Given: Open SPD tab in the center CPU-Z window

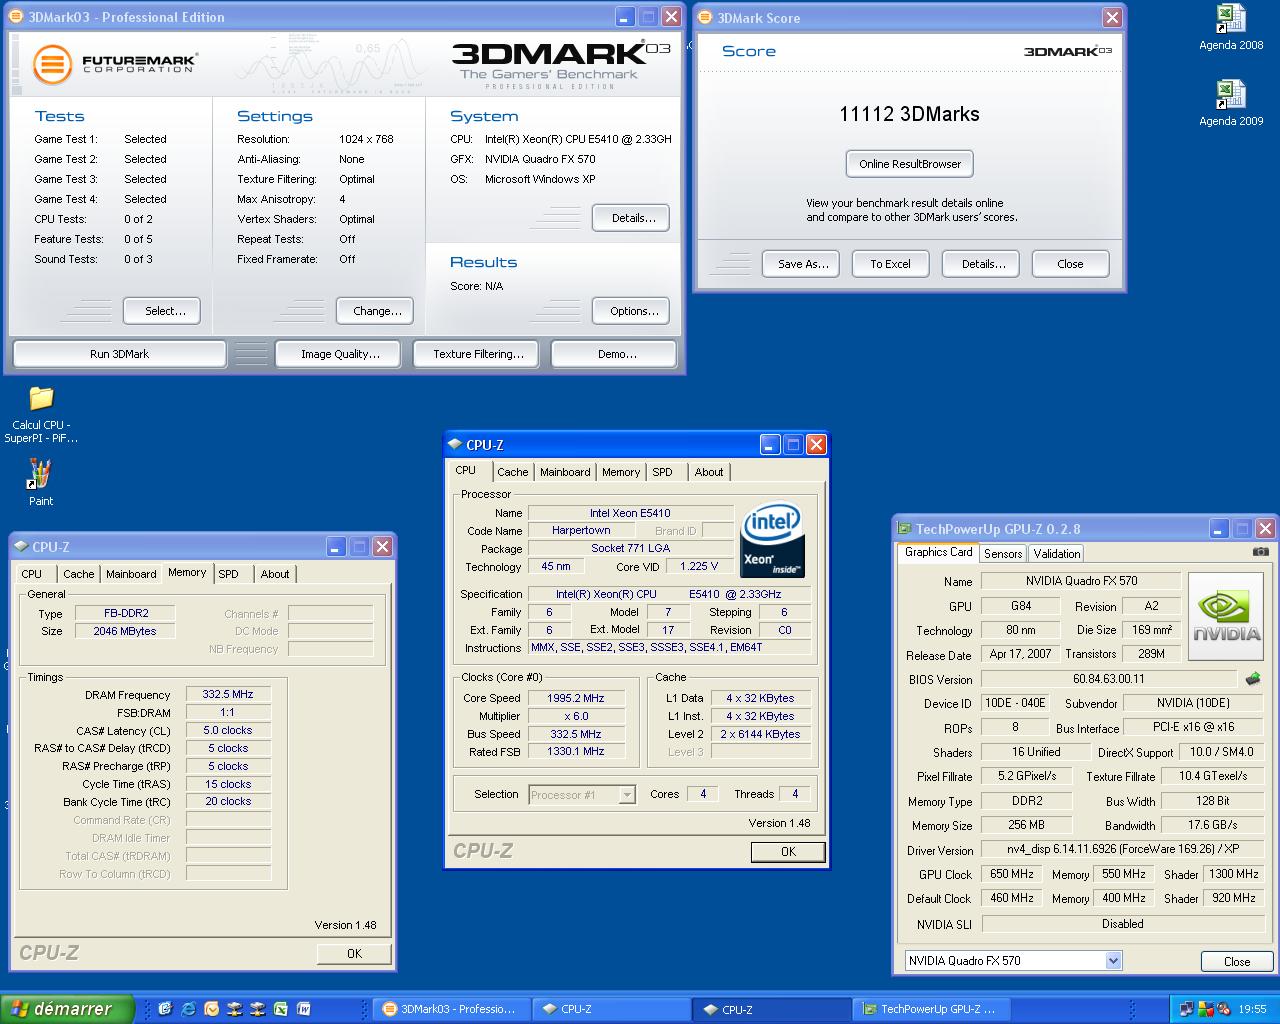Looking at the screenshot, I should tap(662, 472).
